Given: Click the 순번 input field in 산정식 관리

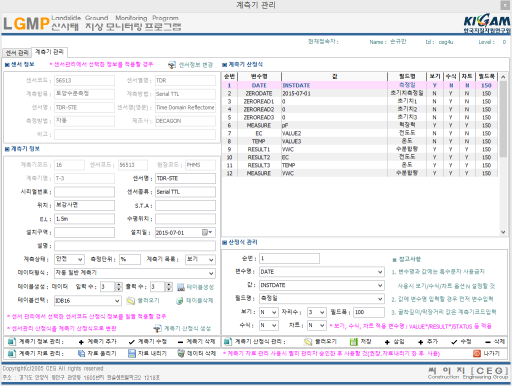Looking at the screenshot, I should point(289,258).
